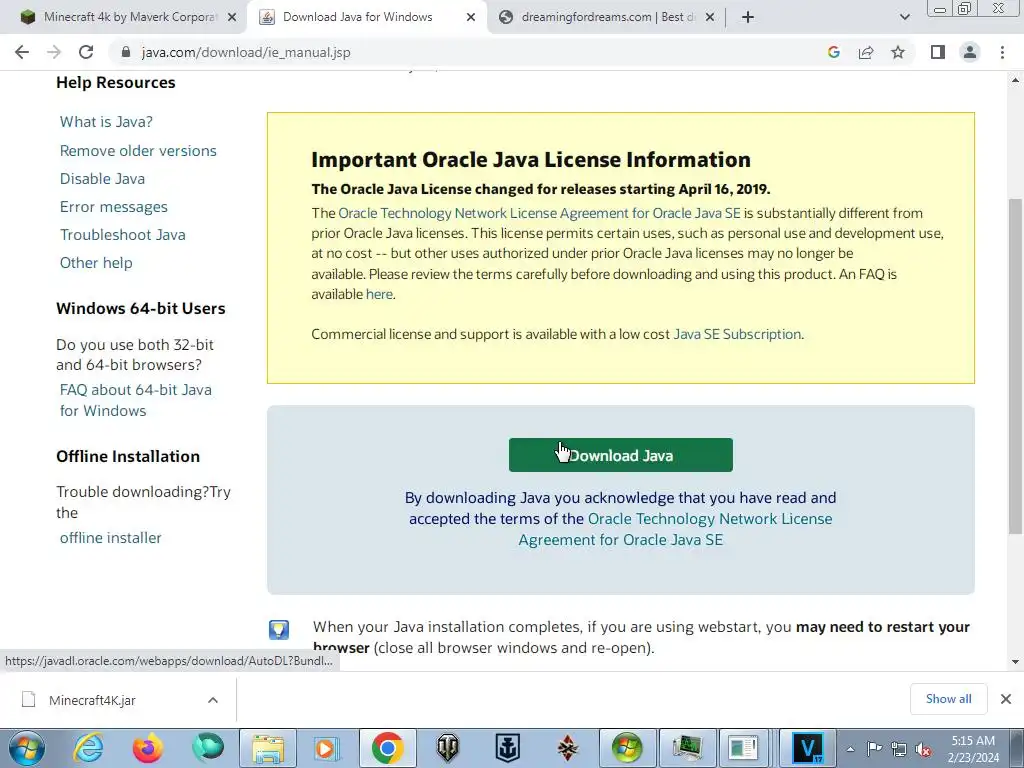Go back using the browser back arrow
This screenshot has width=1024, height=768.
tap(22, 52)
